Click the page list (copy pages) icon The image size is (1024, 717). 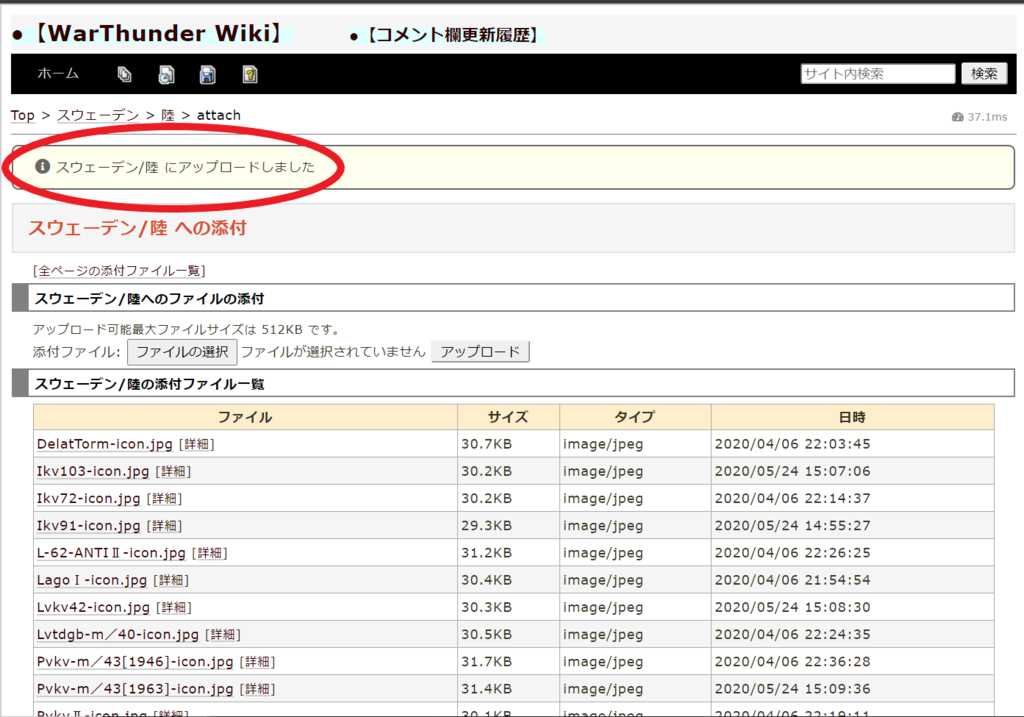click(124, 74)
